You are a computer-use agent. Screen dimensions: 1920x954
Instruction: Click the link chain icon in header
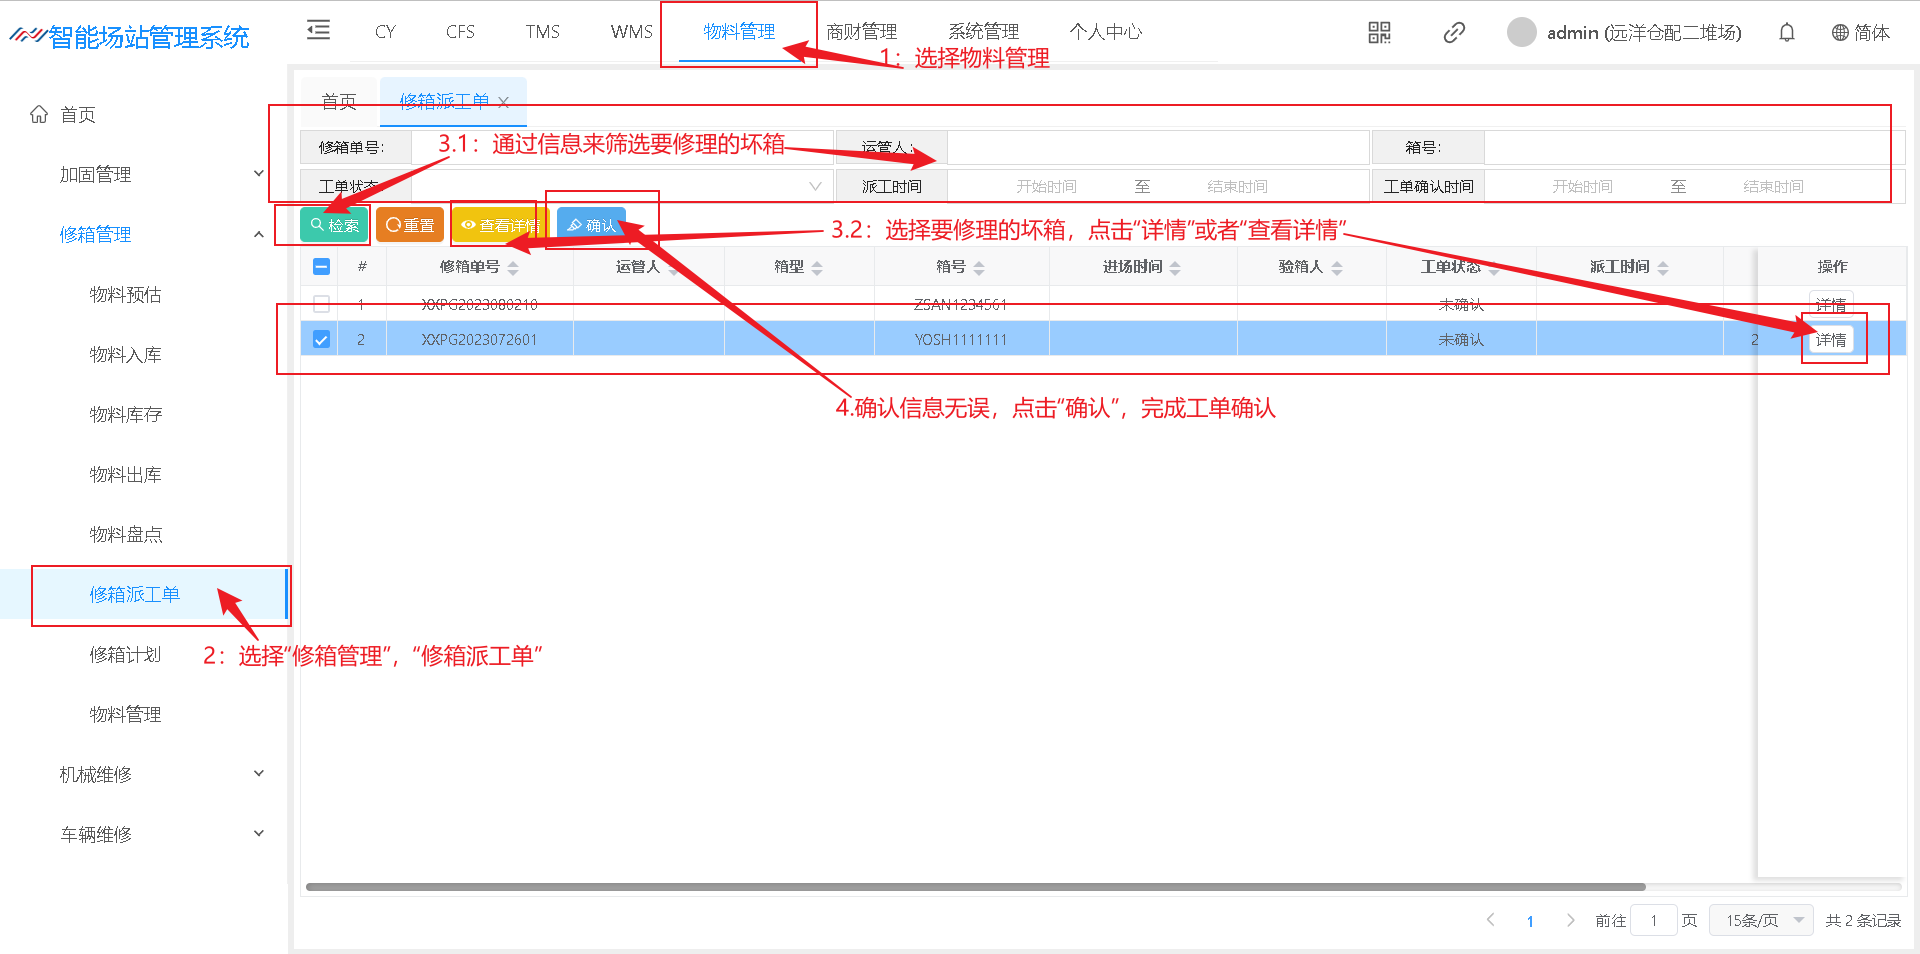[x=1454, y=33]
